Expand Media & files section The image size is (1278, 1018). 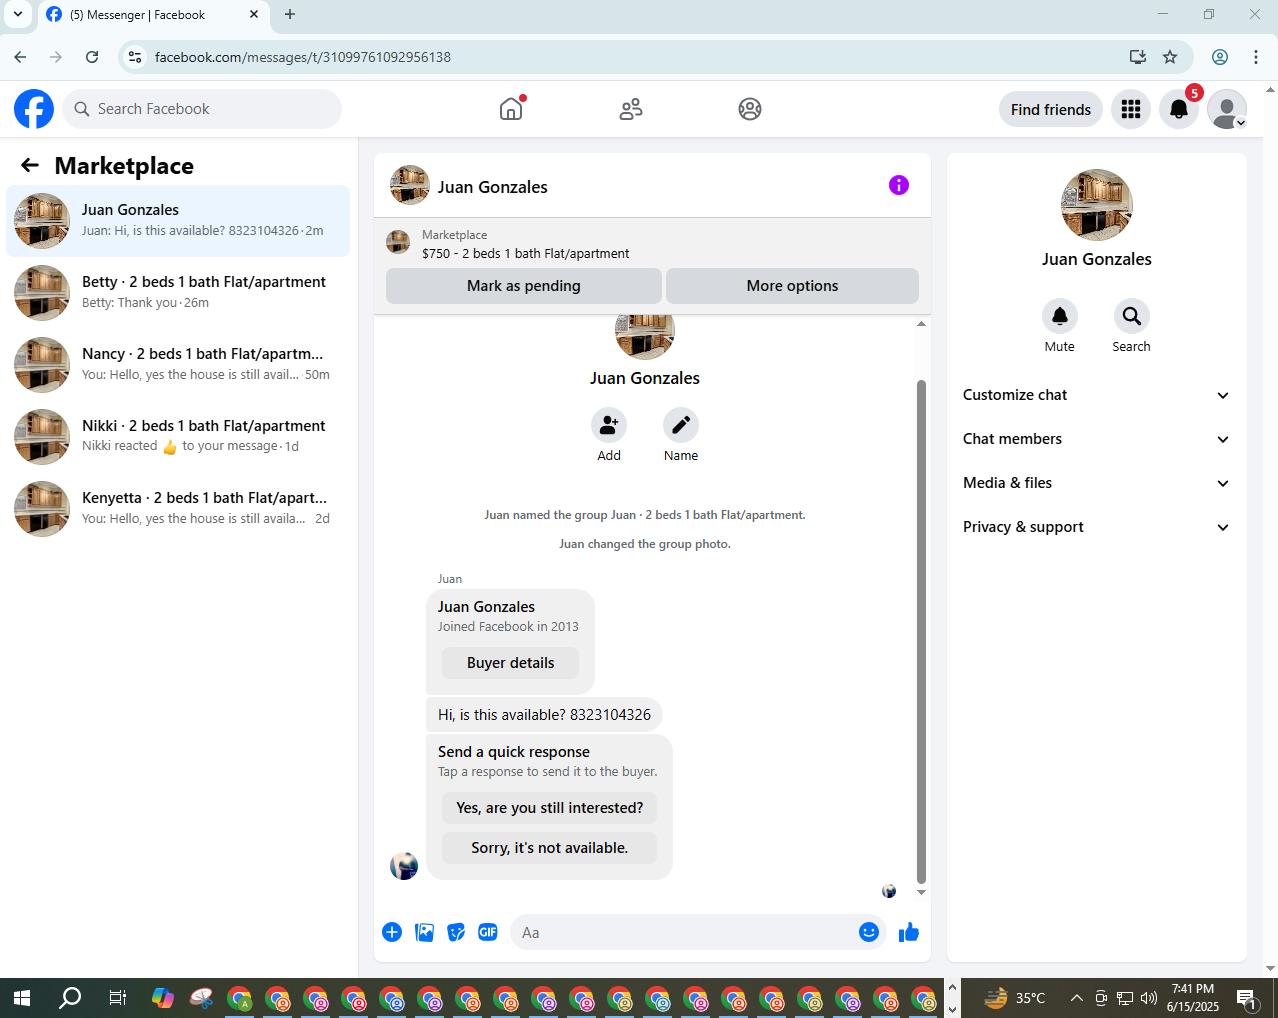click(x=1097, y=483)
